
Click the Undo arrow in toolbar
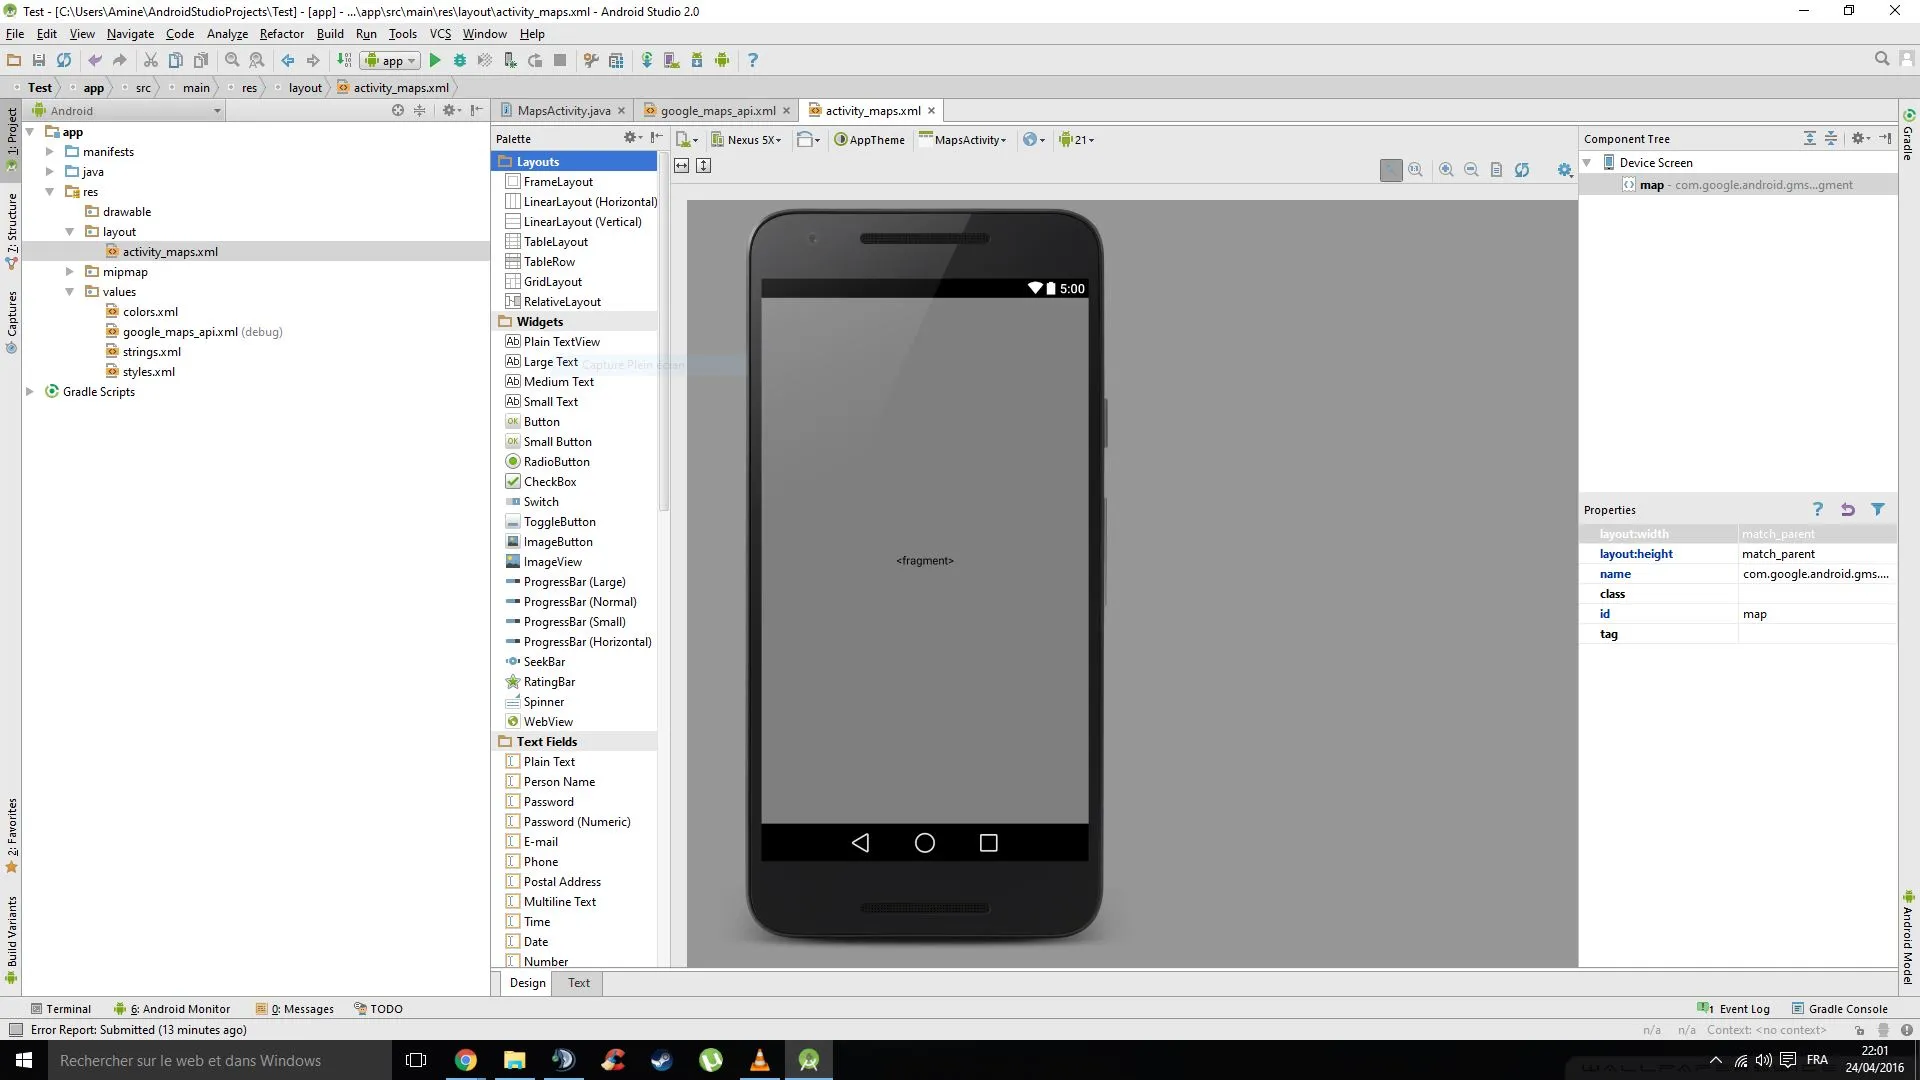[95, 60]
